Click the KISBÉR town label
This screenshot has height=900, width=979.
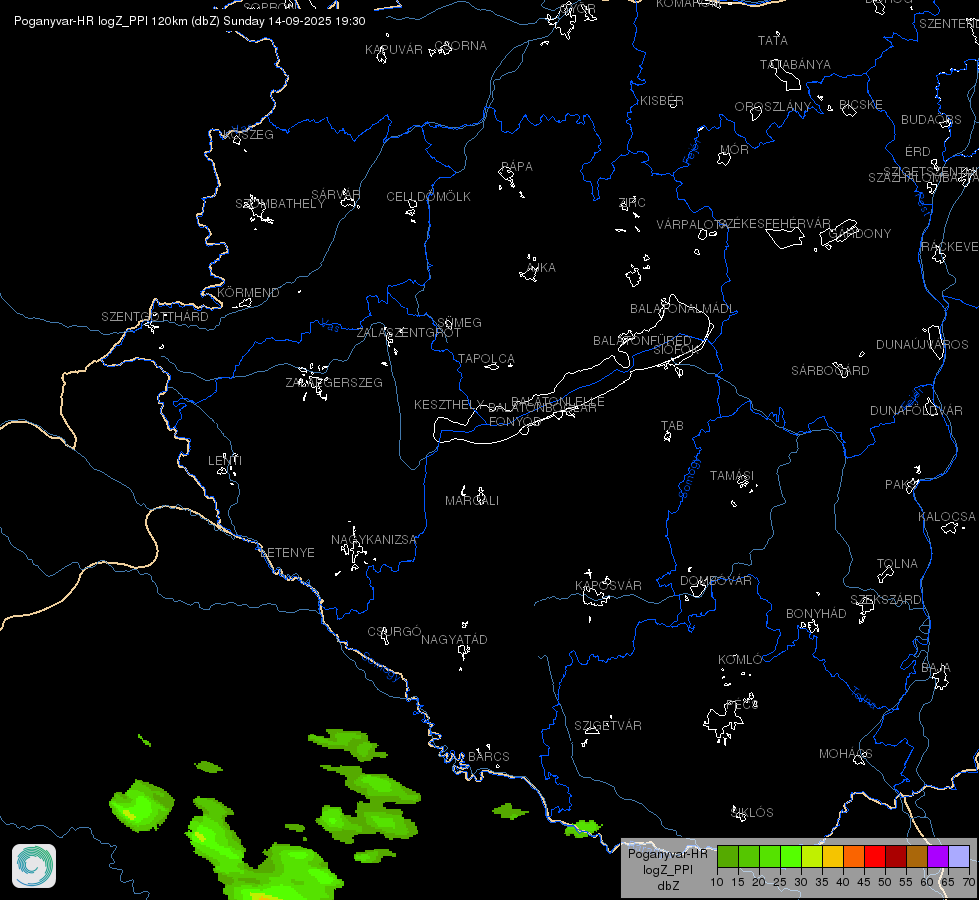click(662, 101)
